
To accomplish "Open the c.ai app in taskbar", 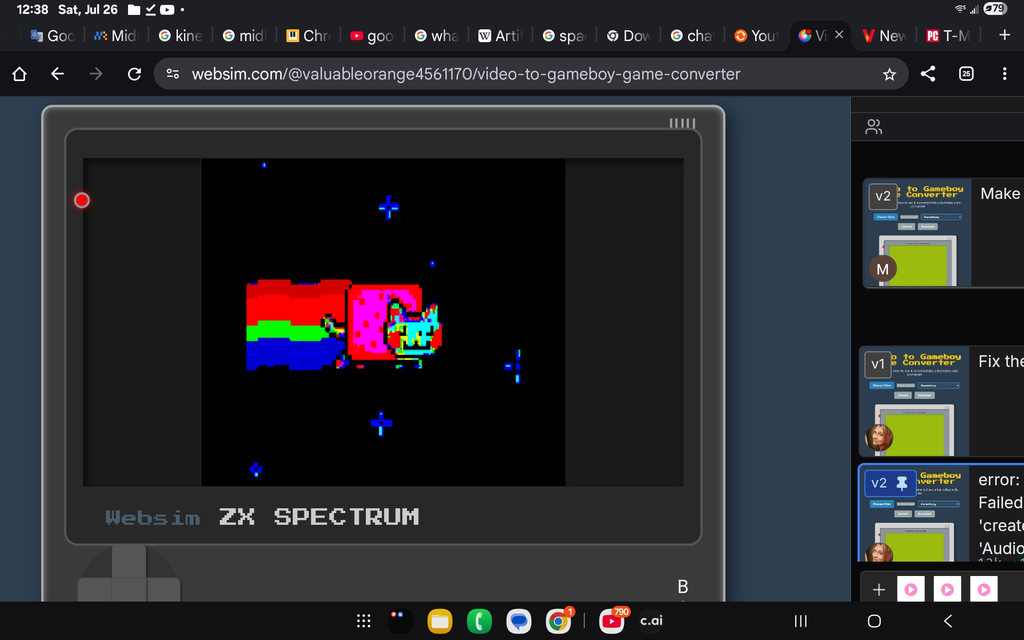I will (651, 621).
